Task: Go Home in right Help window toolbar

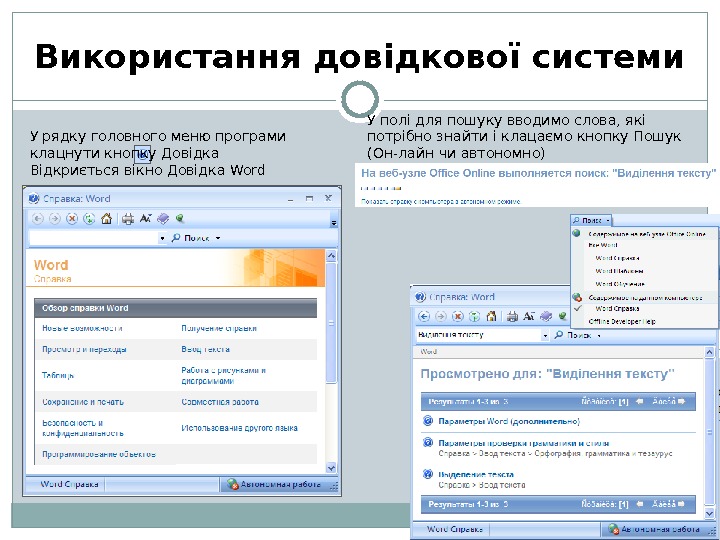Action: (491, 316)
